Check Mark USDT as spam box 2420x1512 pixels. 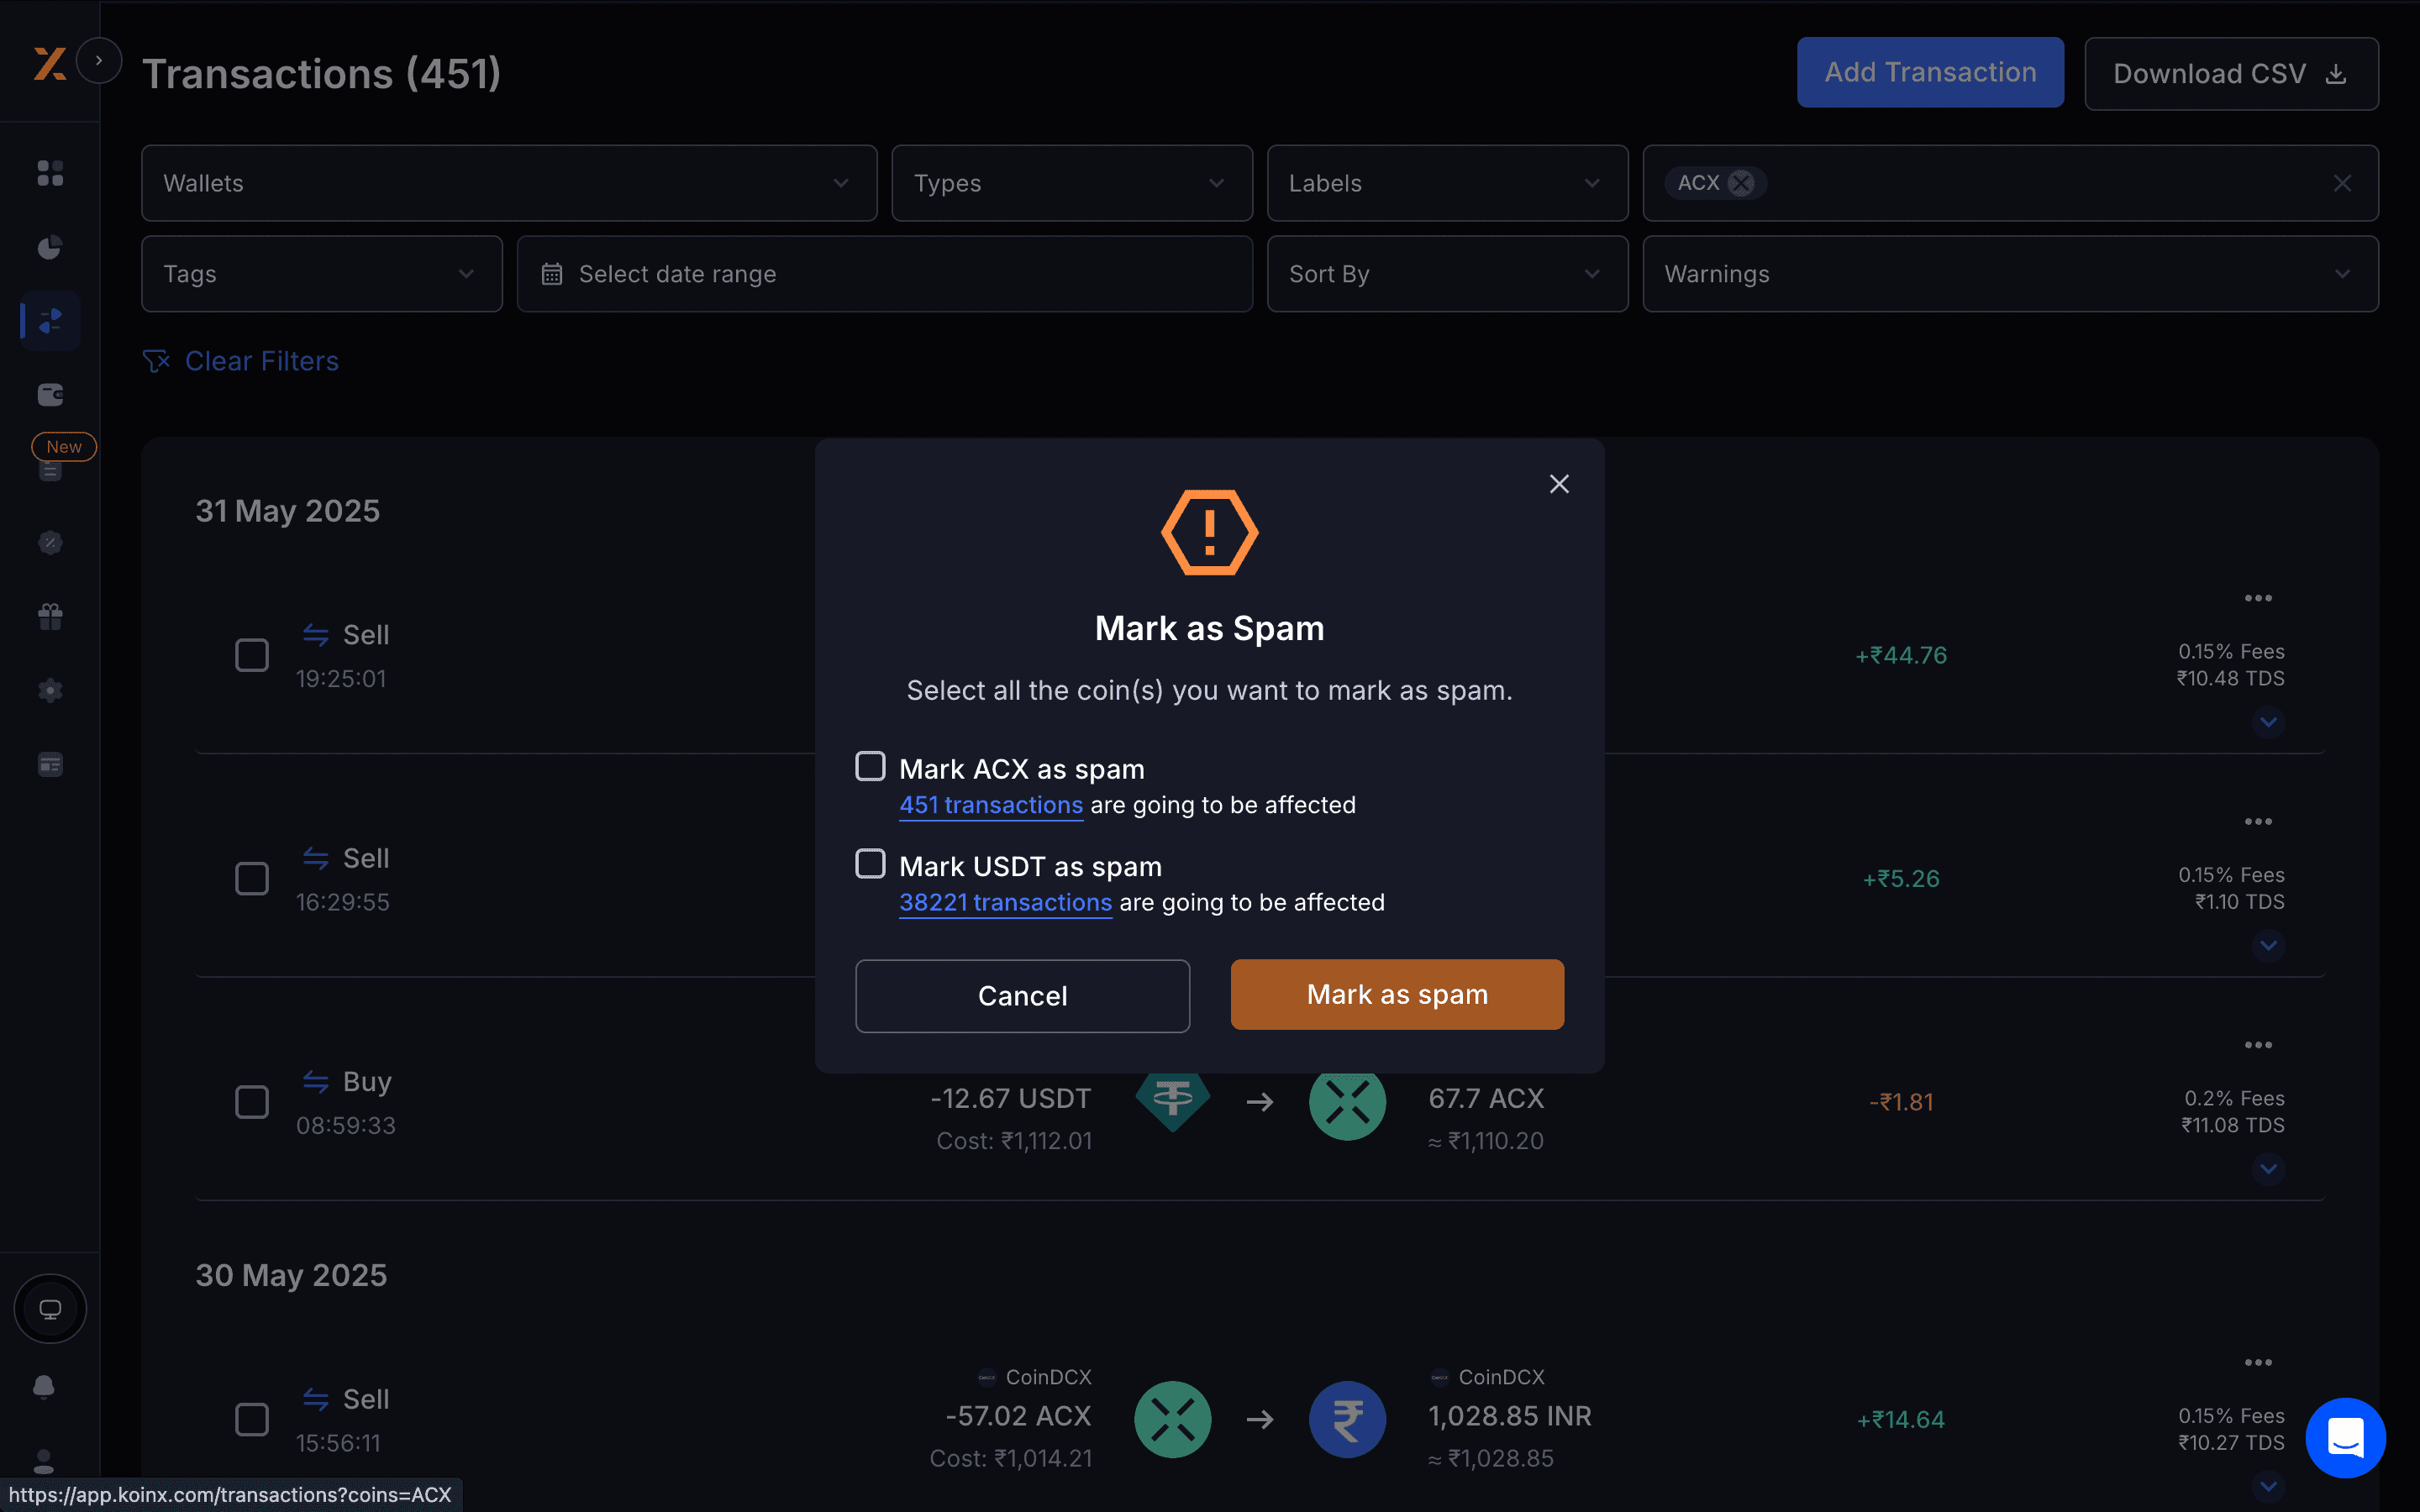click(x=870, y=864)
